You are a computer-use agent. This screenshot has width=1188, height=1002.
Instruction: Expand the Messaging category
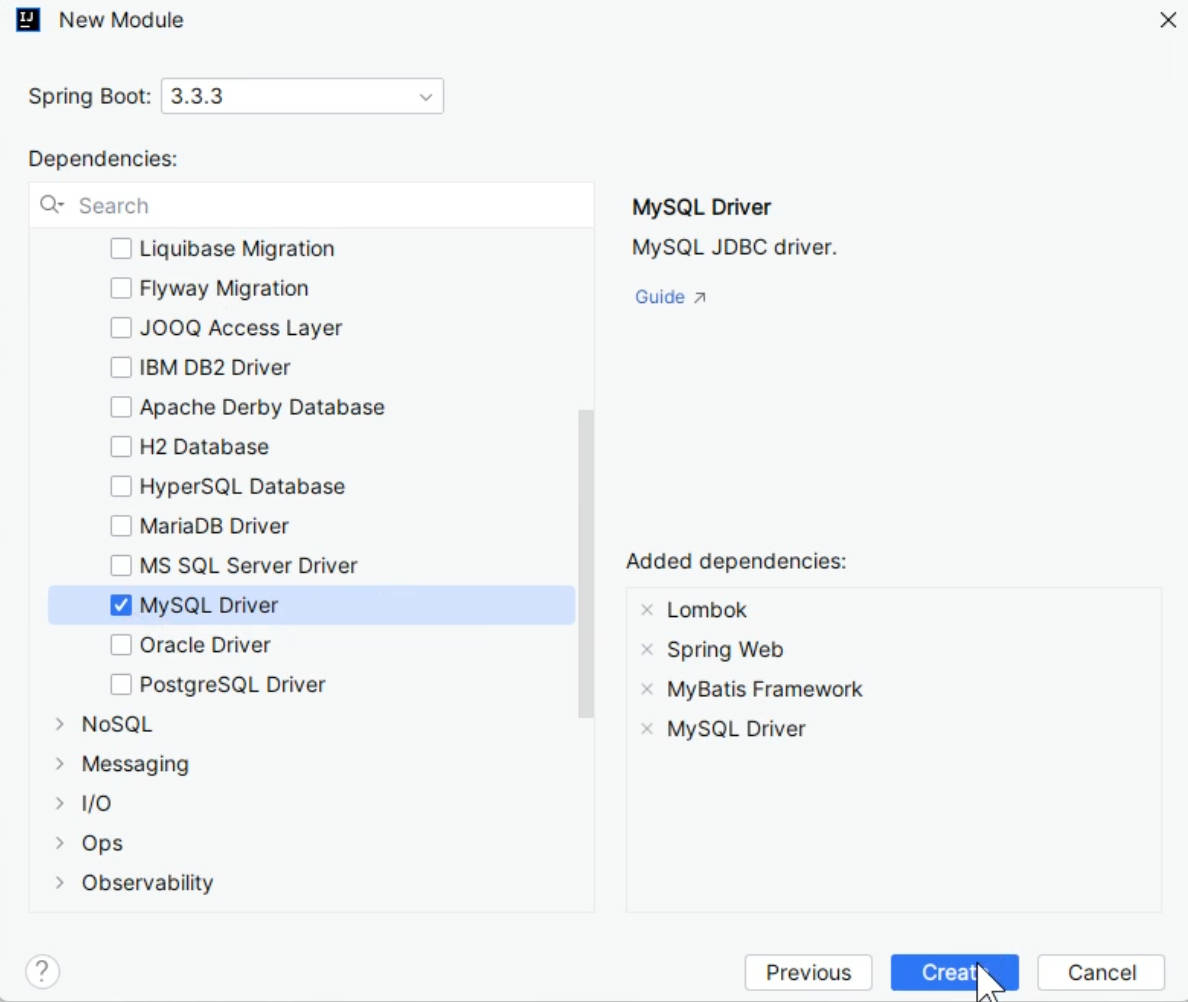60,764
